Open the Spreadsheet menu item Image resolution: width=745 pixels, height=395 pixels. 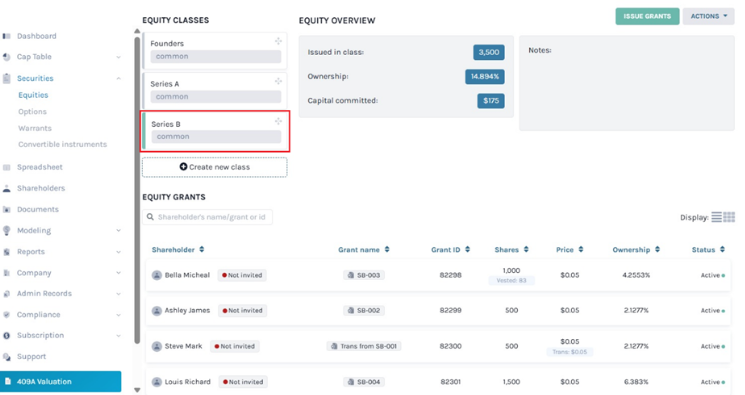[x=40, y=167]
